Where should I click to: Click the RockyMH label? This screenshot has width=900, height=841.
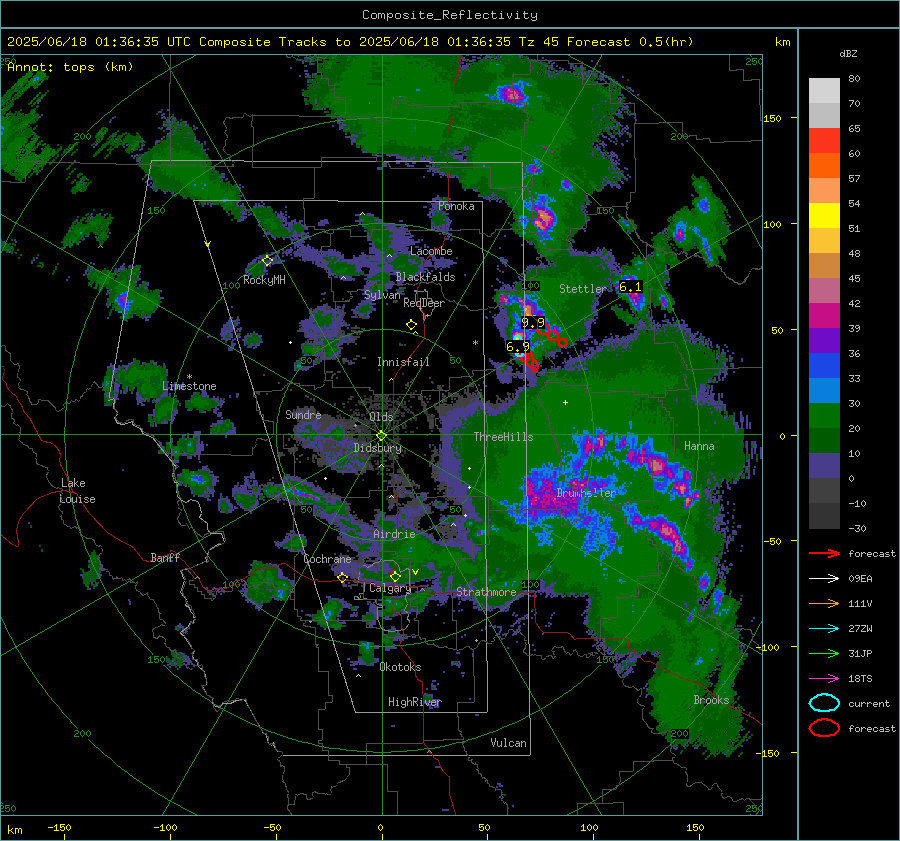(x=264, y=280)
